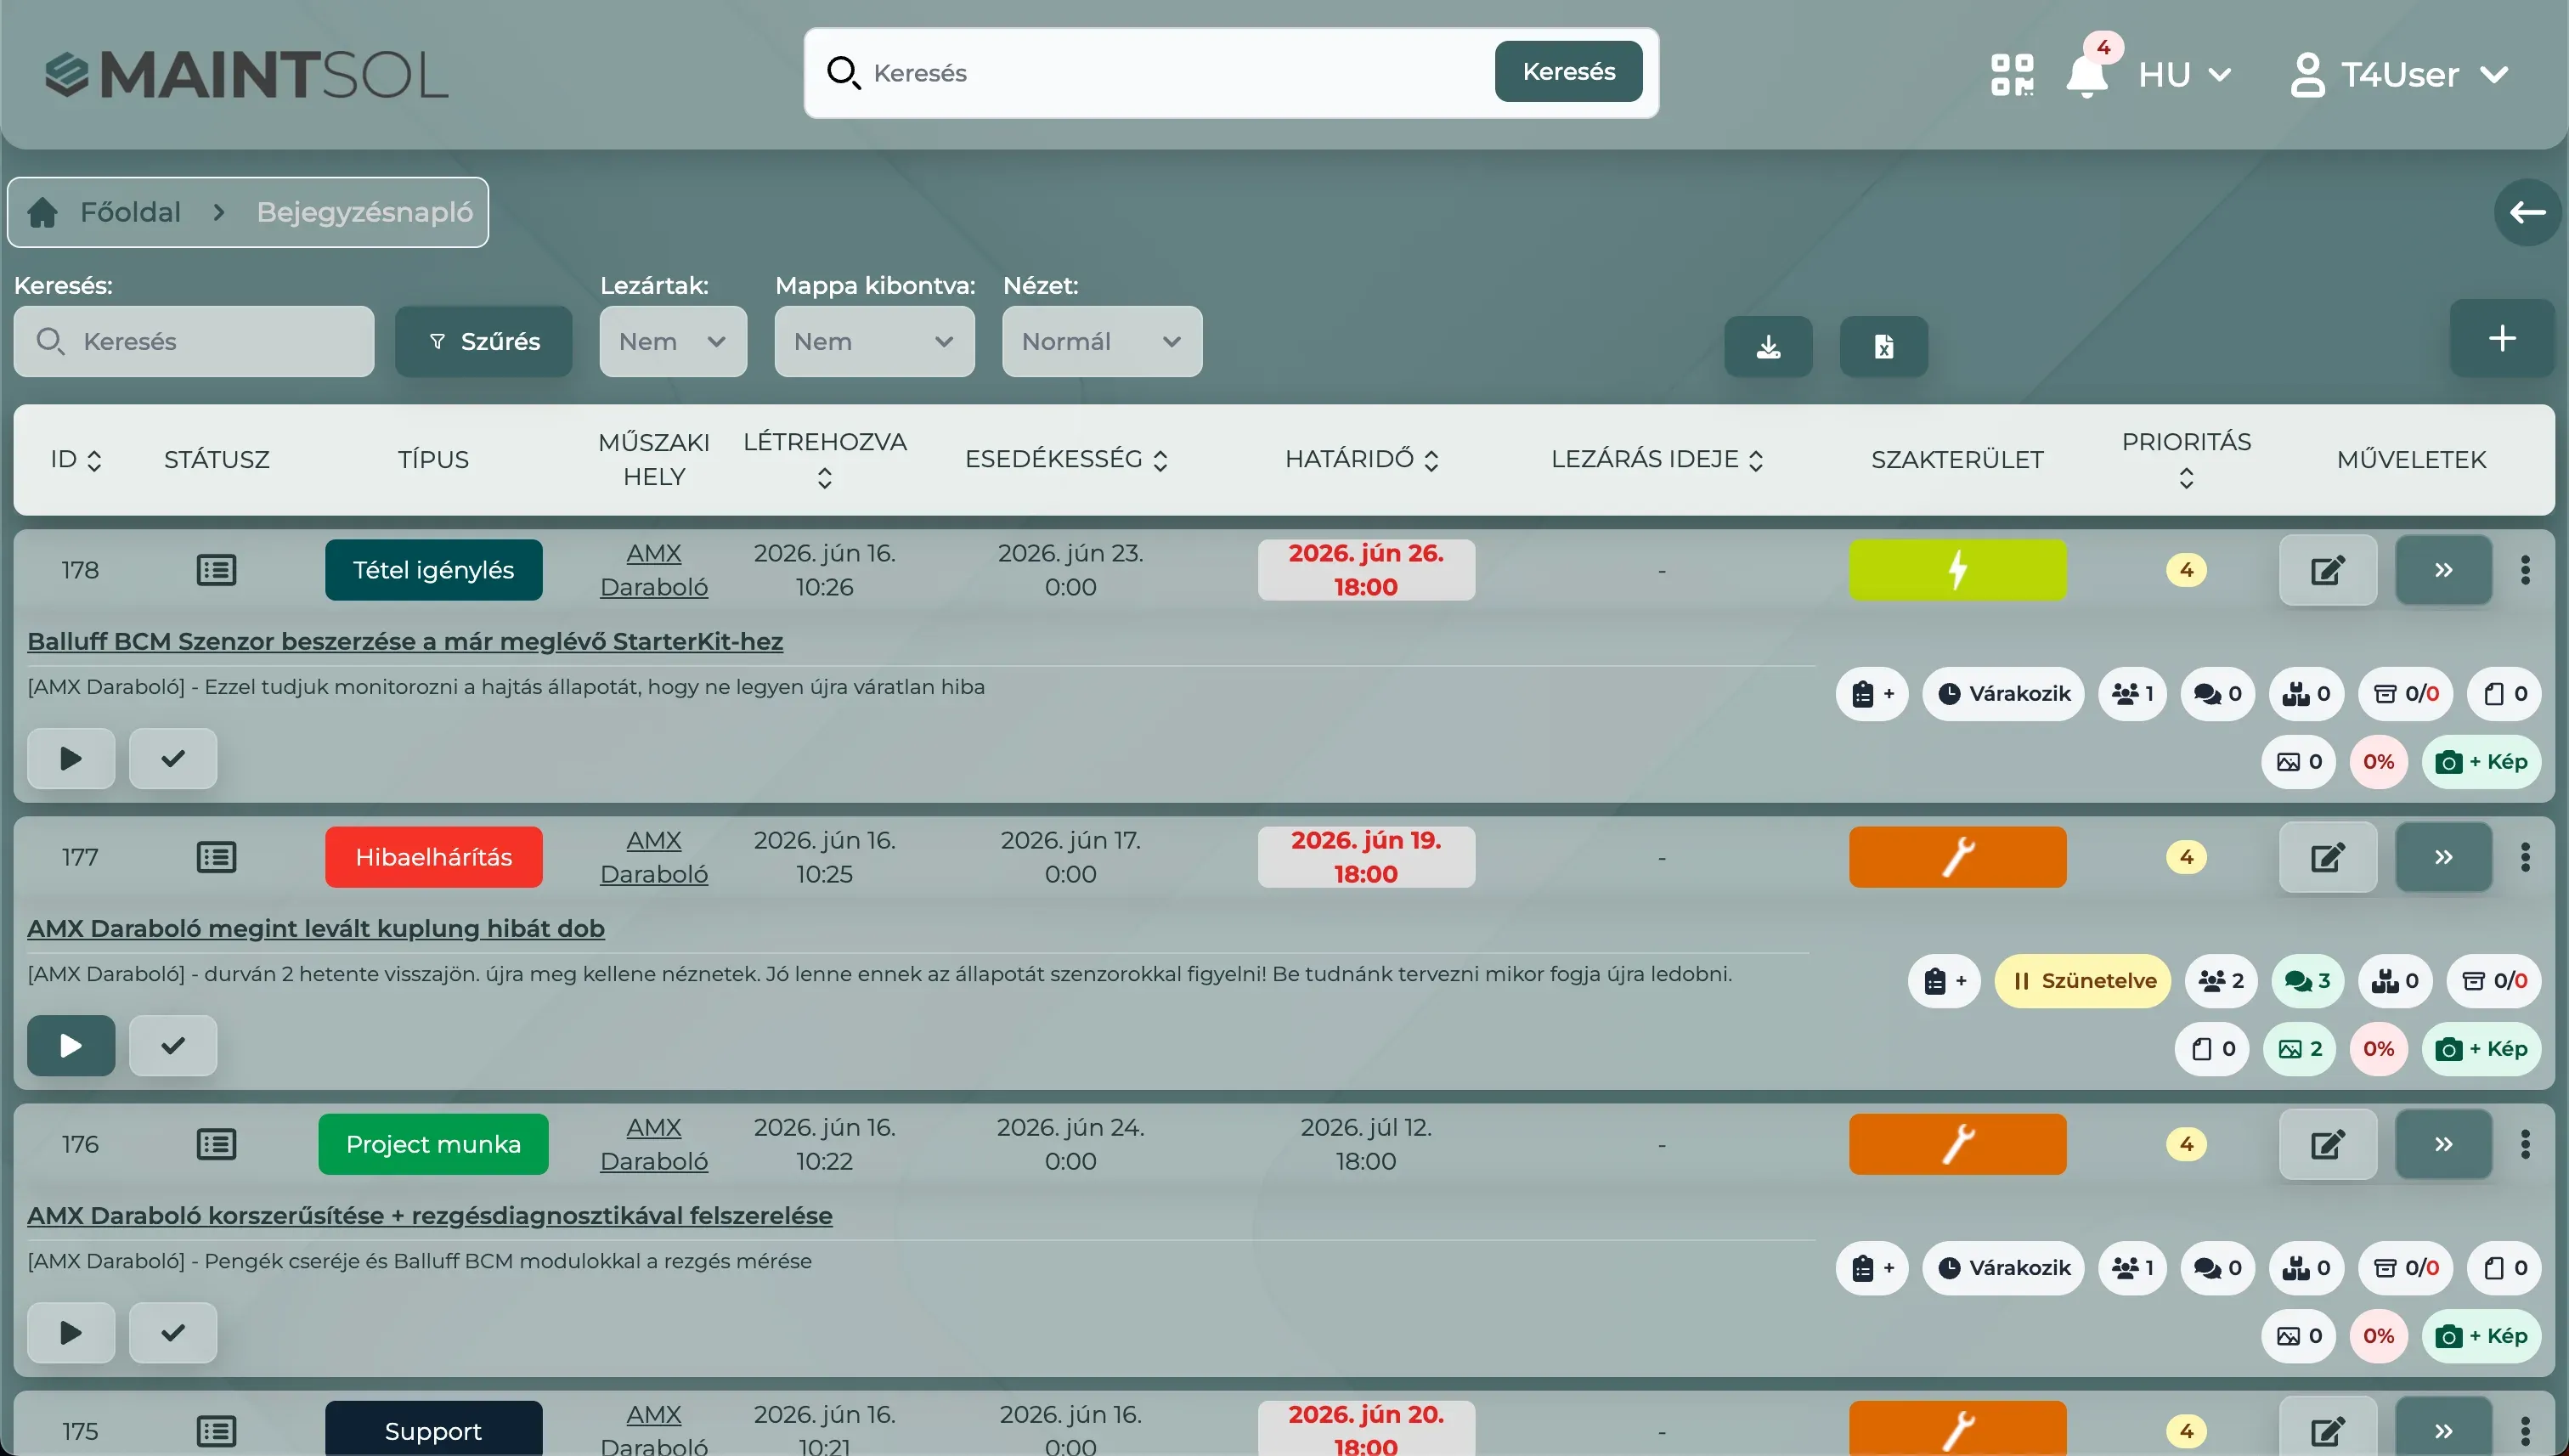
Task: Export the list to an Excel file
Action: (x=1884, y=346)
